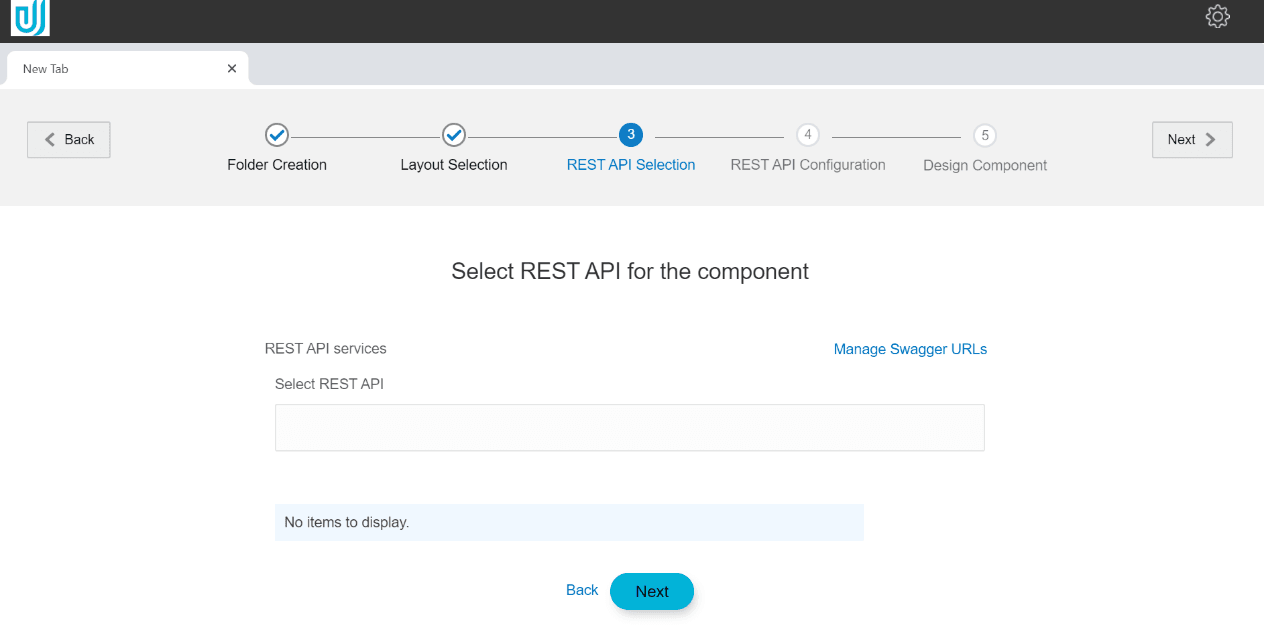This screenshot has width=1264, height=640.
Task: Click the back chevron arrow icon
Action: pos(50,139)
